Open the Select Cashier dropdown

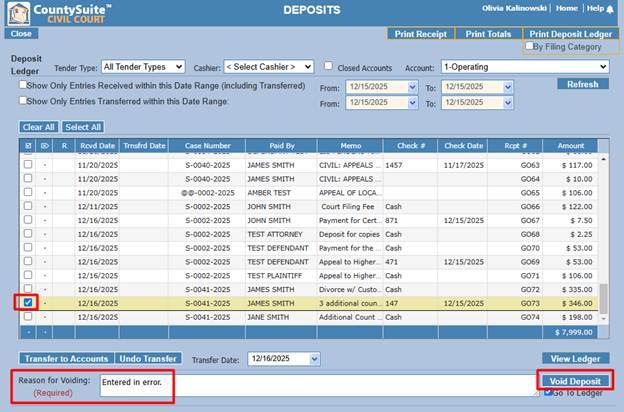[269, 67]
